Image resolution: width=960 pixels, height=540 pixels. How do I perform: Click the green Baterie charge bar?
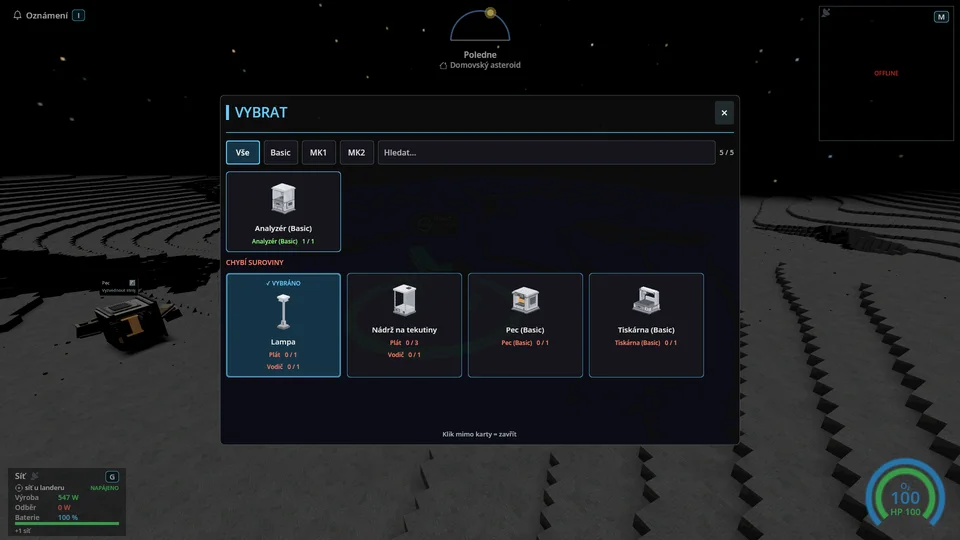(x=67, y=523)
